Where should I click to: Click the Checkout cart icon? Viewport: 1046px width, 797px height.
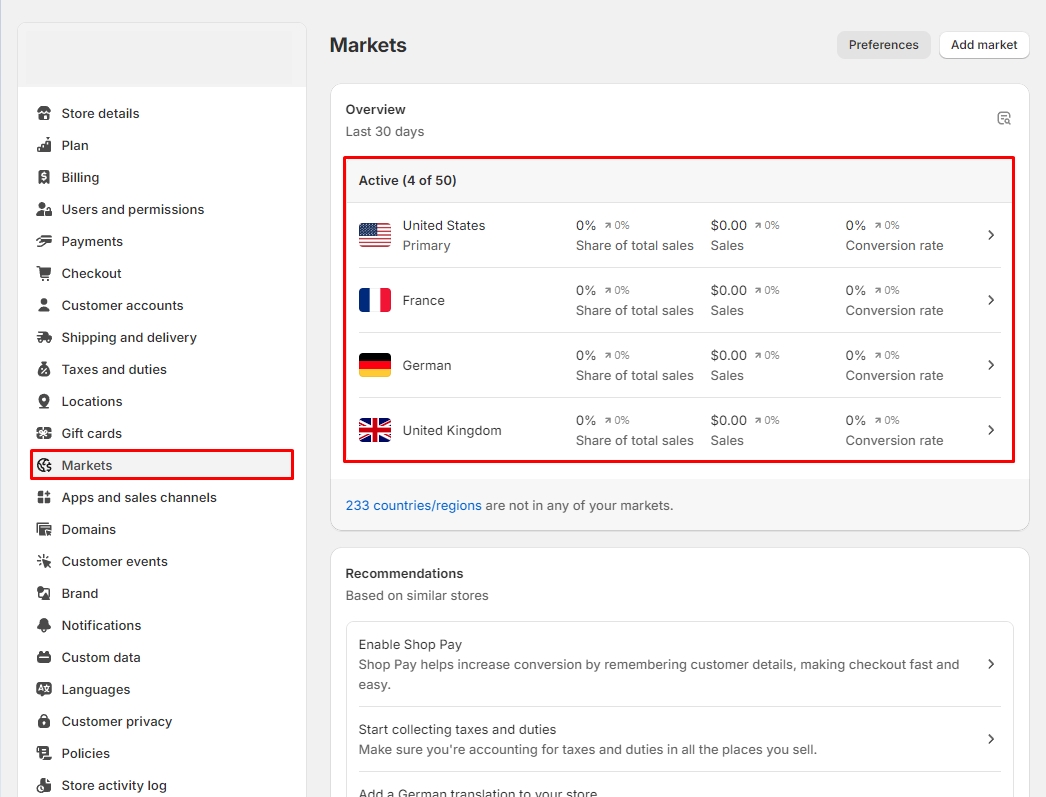(44, 273)
